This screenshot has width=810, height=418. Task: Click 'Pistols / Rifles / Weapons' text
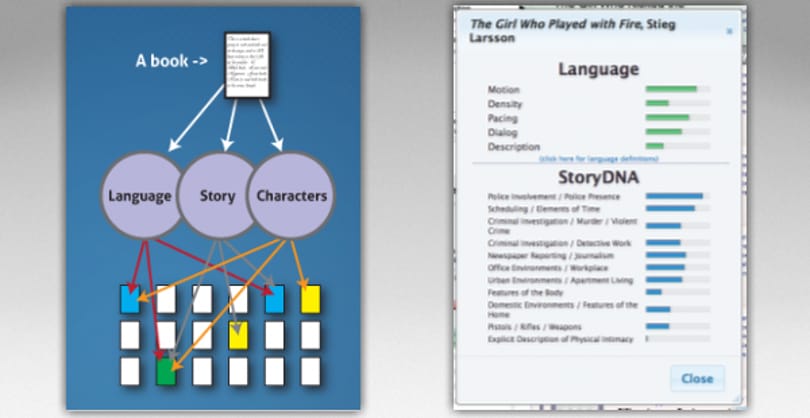tap(535, 327)
